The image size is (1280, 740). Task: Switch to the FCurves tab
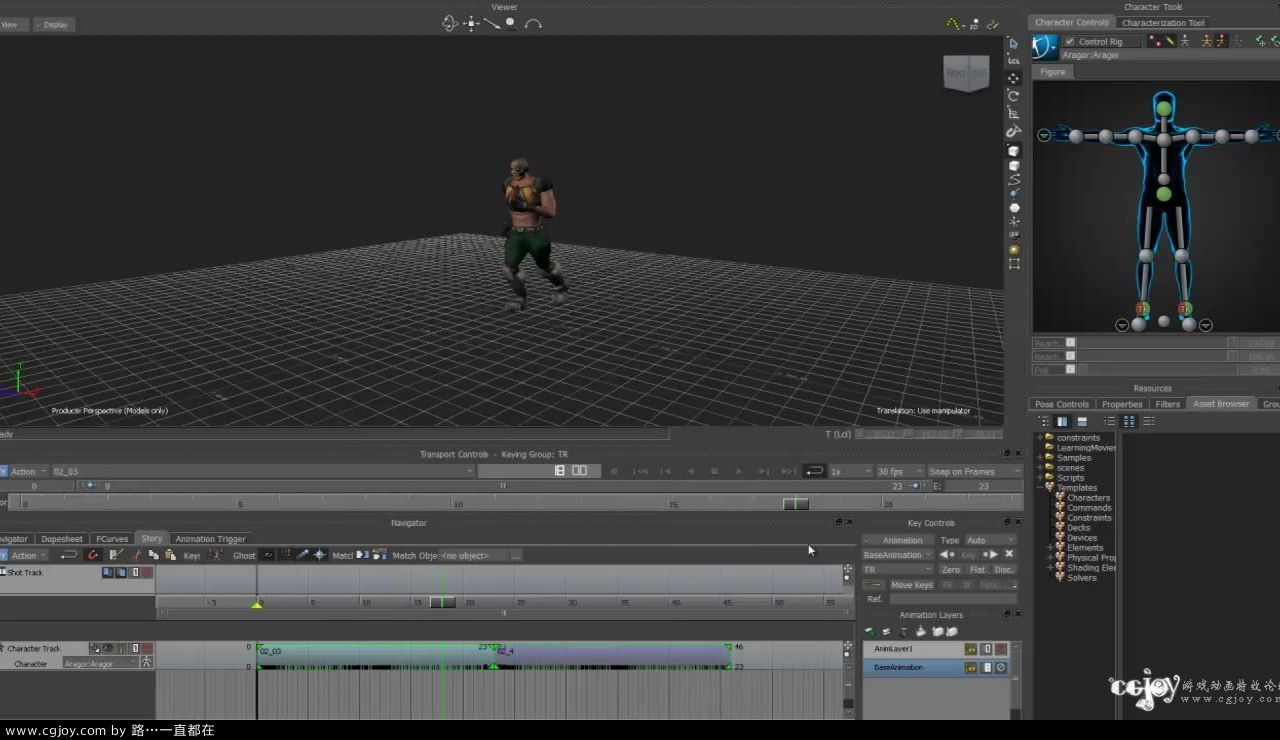pyautogui.click(x=112, y=539)
